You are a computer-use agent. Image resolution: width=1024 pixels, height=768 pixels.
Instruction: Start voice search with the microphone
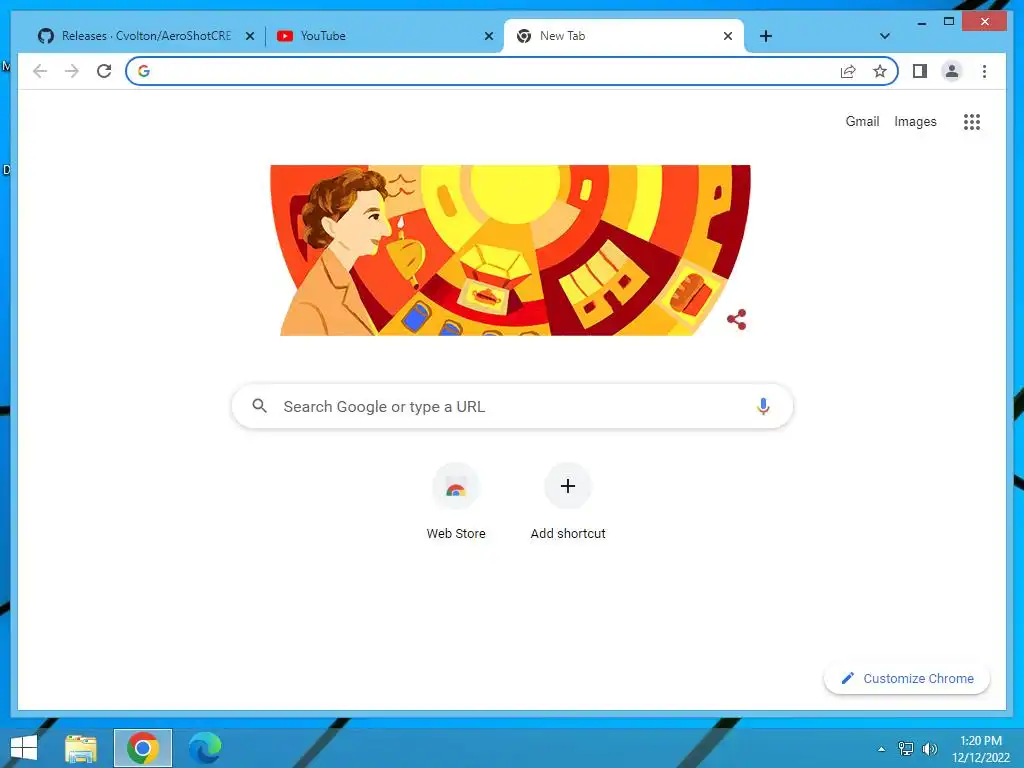(763, 406)
